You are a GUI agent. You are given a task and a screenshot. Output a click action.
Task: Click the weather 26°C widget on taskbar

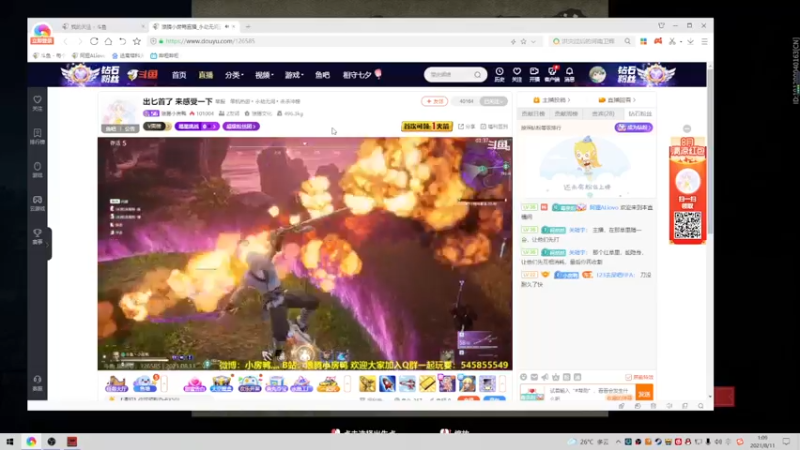tap(590, 441)
